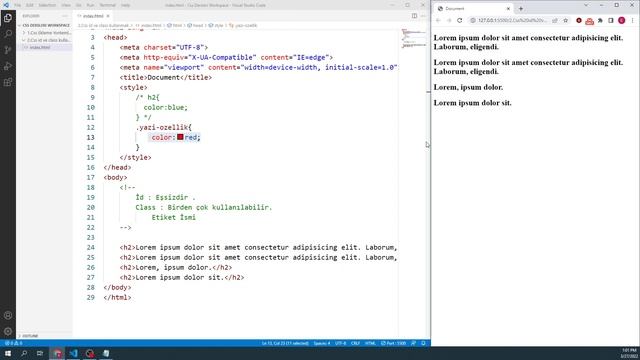The image size is (640, 360).
Task: Open a new Chrome tab
Action: pos(521,9)
